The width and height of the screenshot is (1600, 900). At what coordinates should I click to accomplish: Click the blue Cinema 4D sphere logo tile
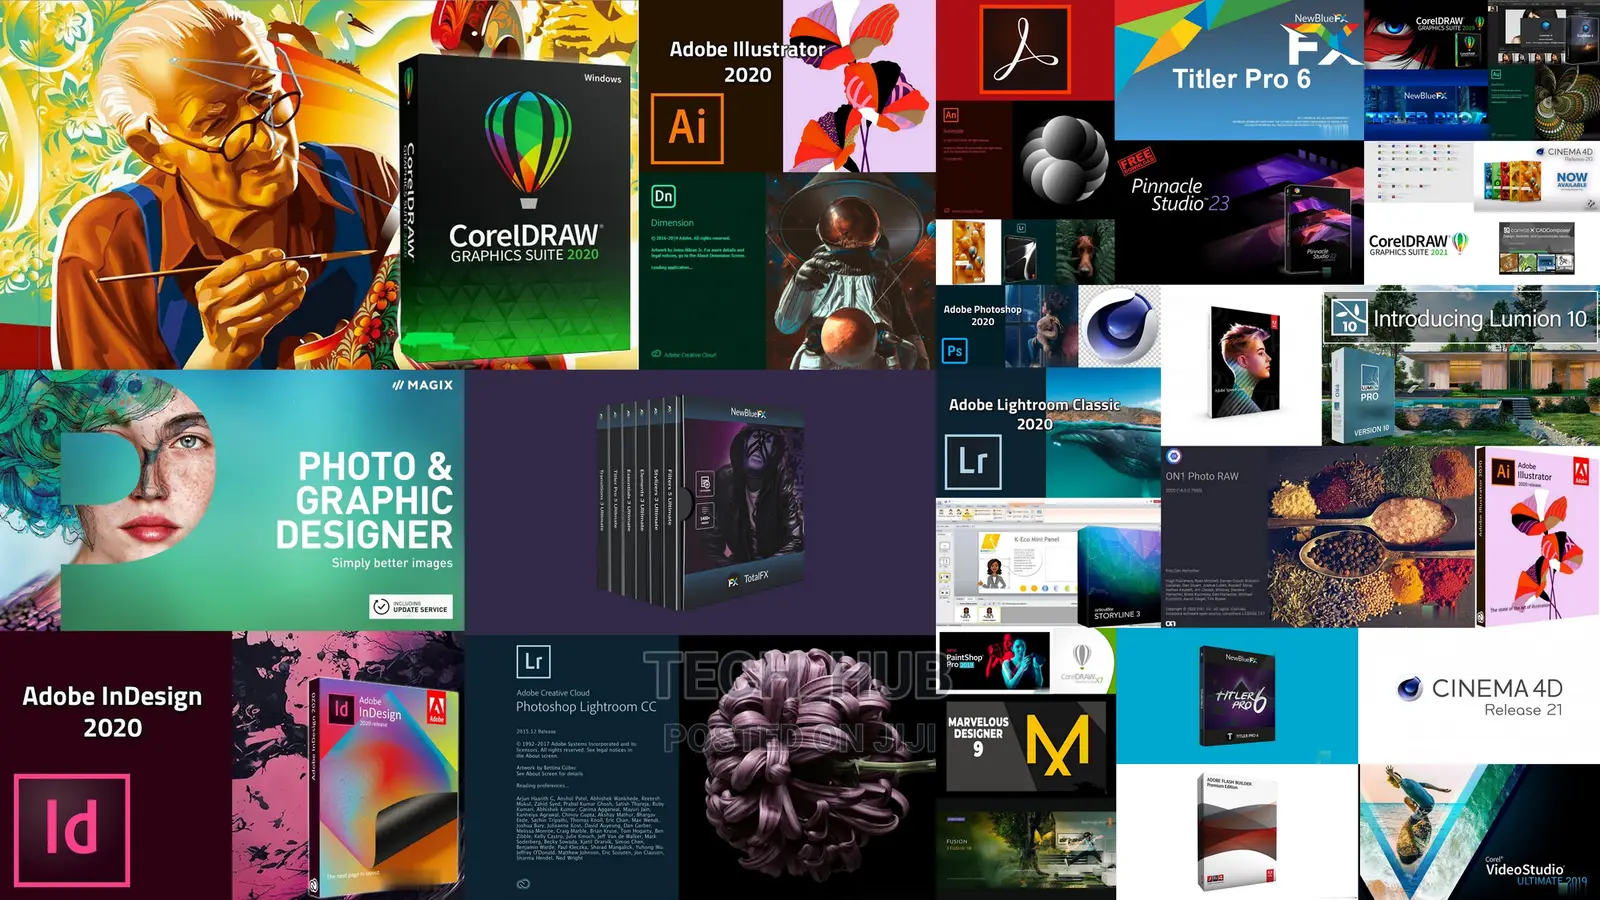pyautogui.click(x=1120, y=327)
